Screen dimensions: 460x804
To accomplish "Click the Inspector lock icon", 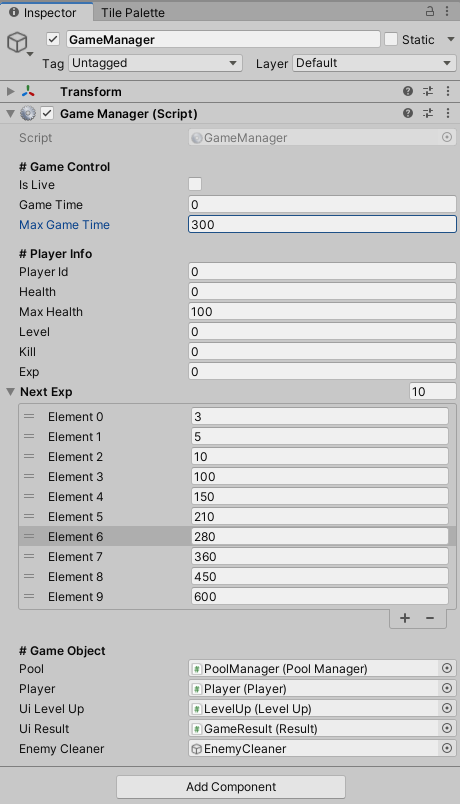I will [x=430, y=11].
